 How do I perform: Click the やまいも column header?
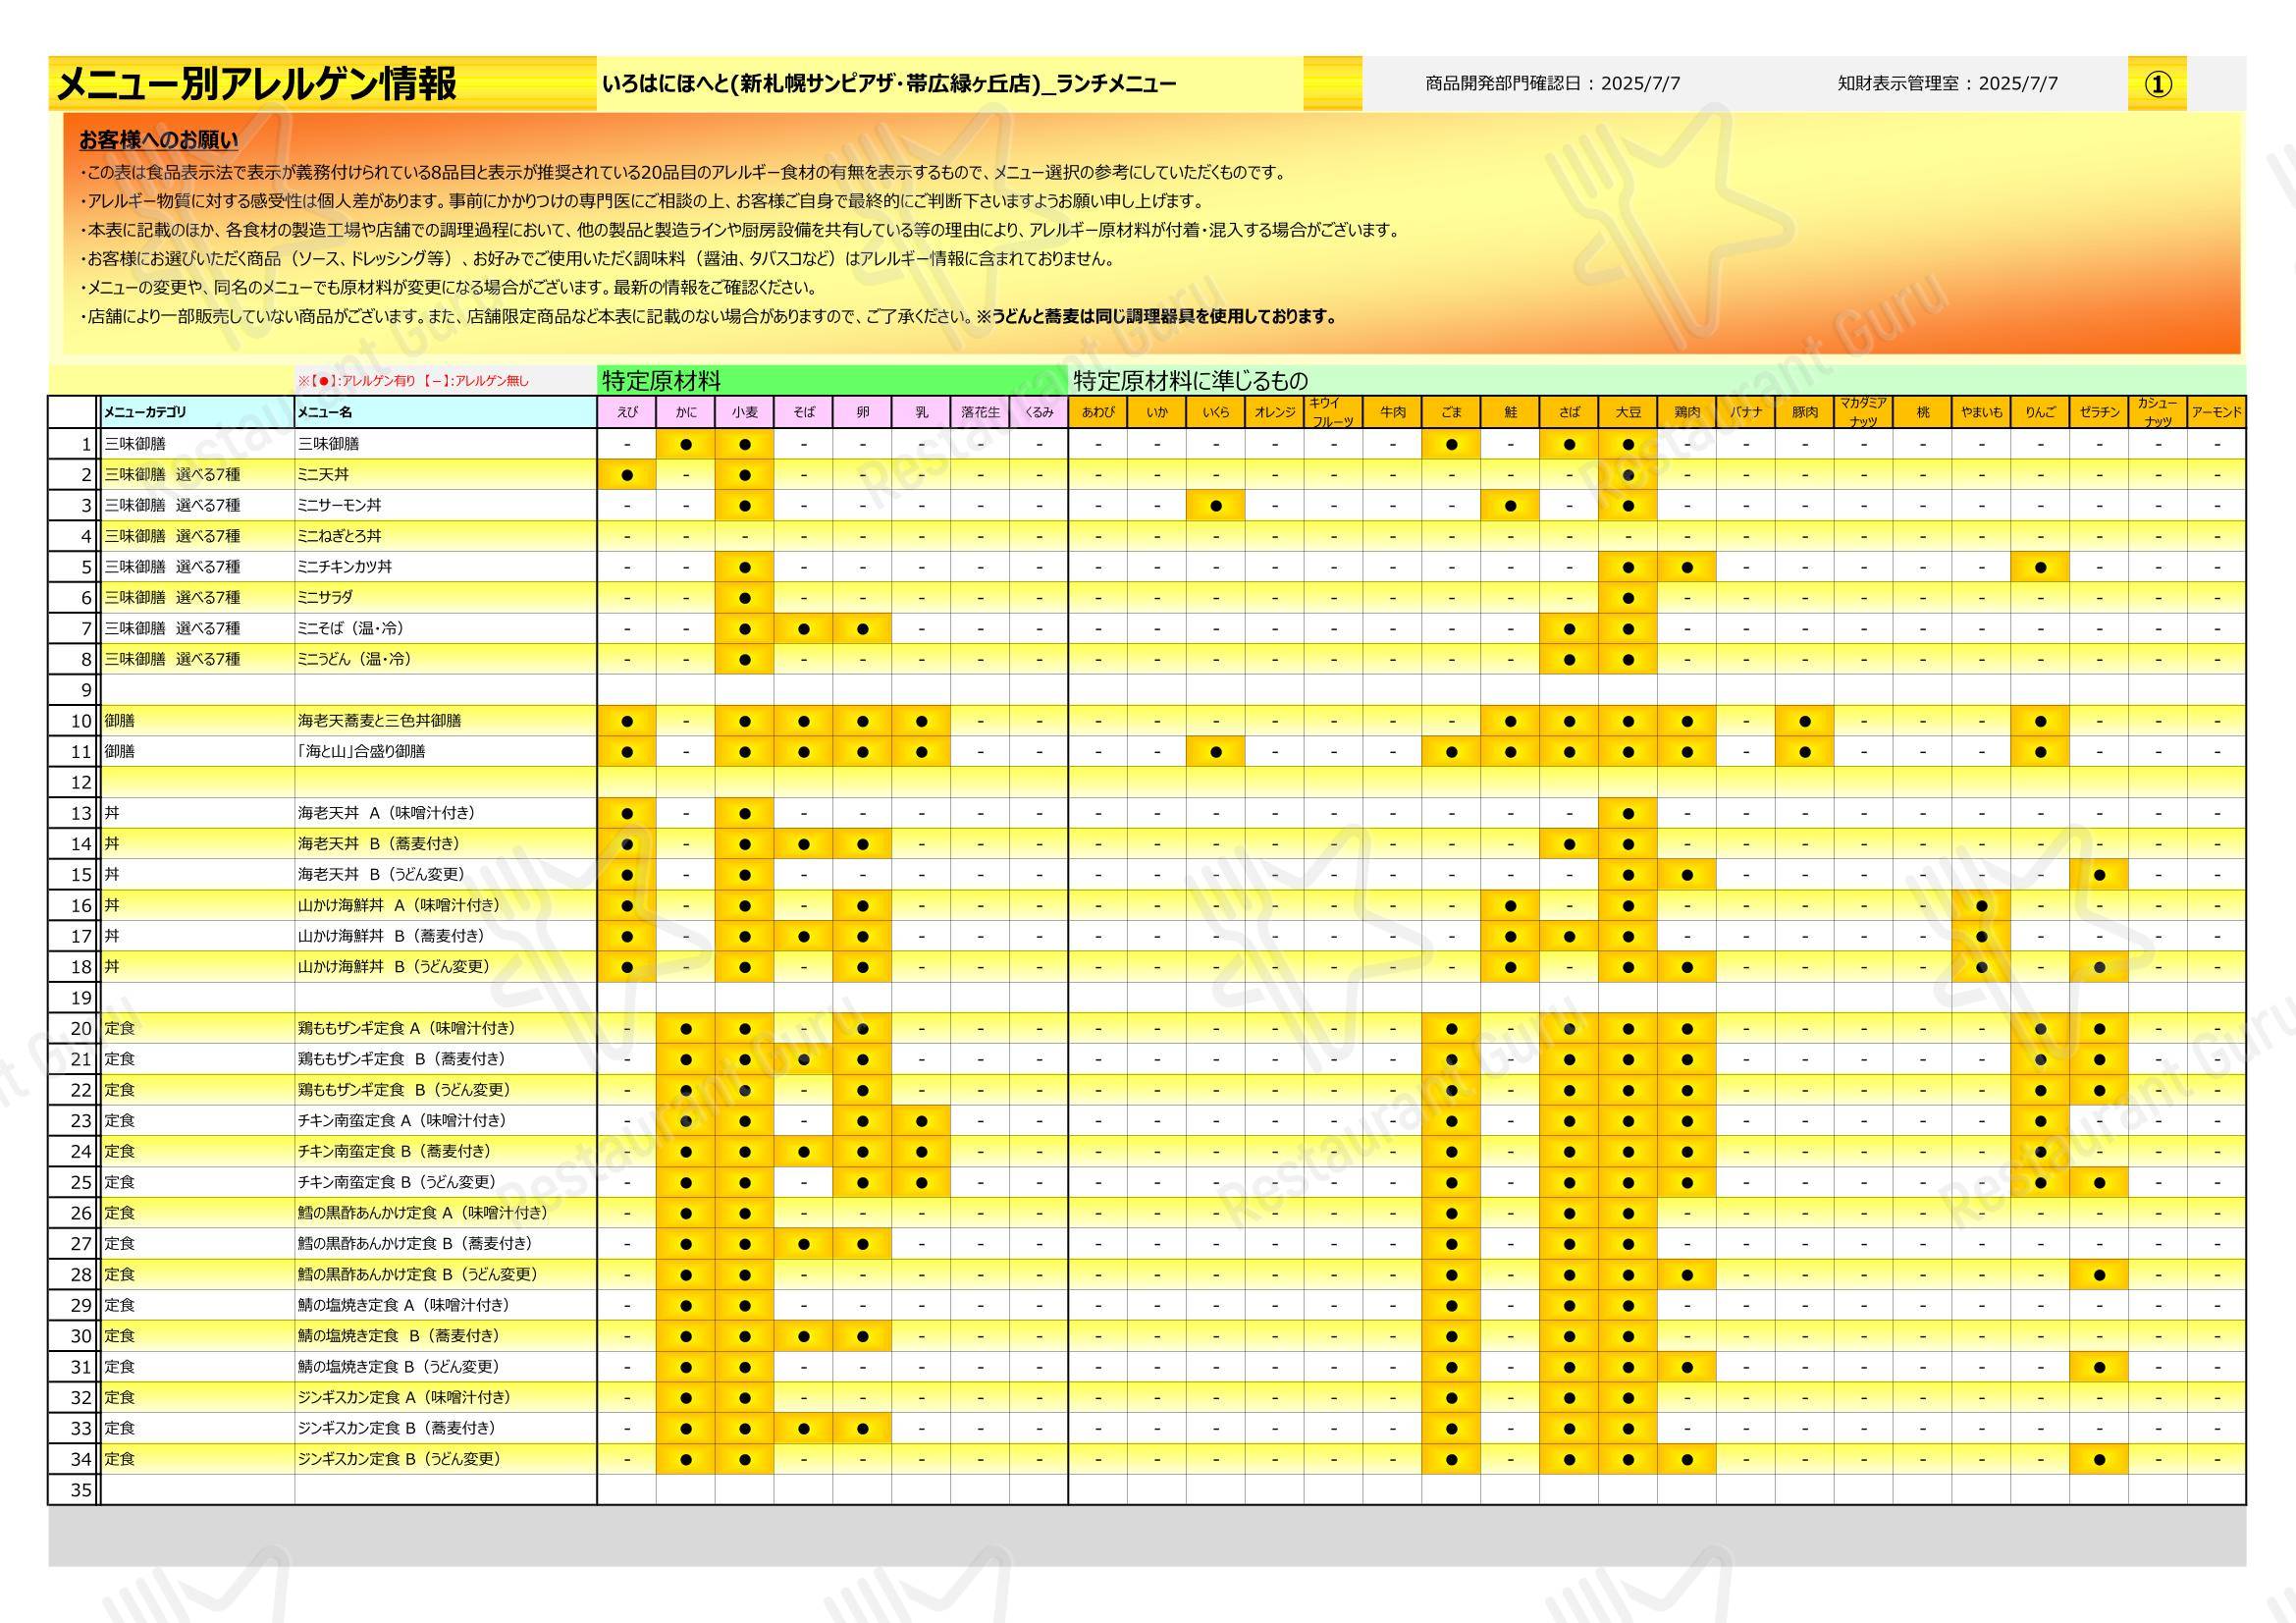point(1981,412)
